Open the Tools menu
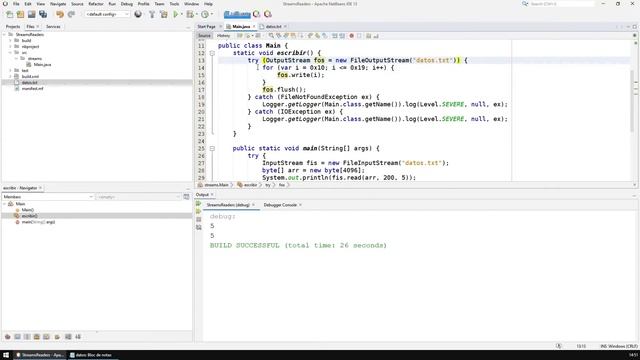The height and width of the screenshot is (360, 640). pyautogui.click(x=174, y=4)
